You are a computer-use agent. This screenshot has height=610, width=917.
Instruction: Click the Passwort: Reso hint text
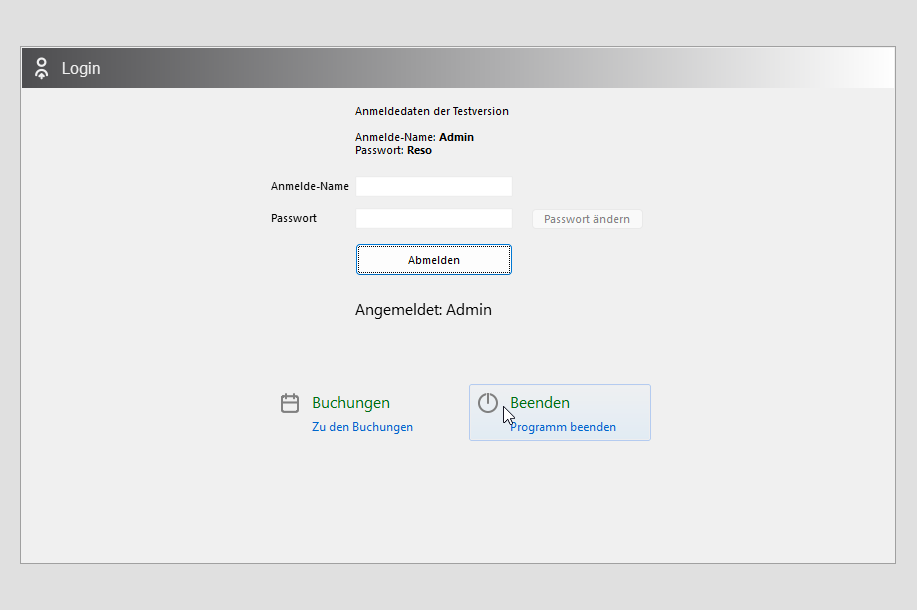click(x=393, y=150)
